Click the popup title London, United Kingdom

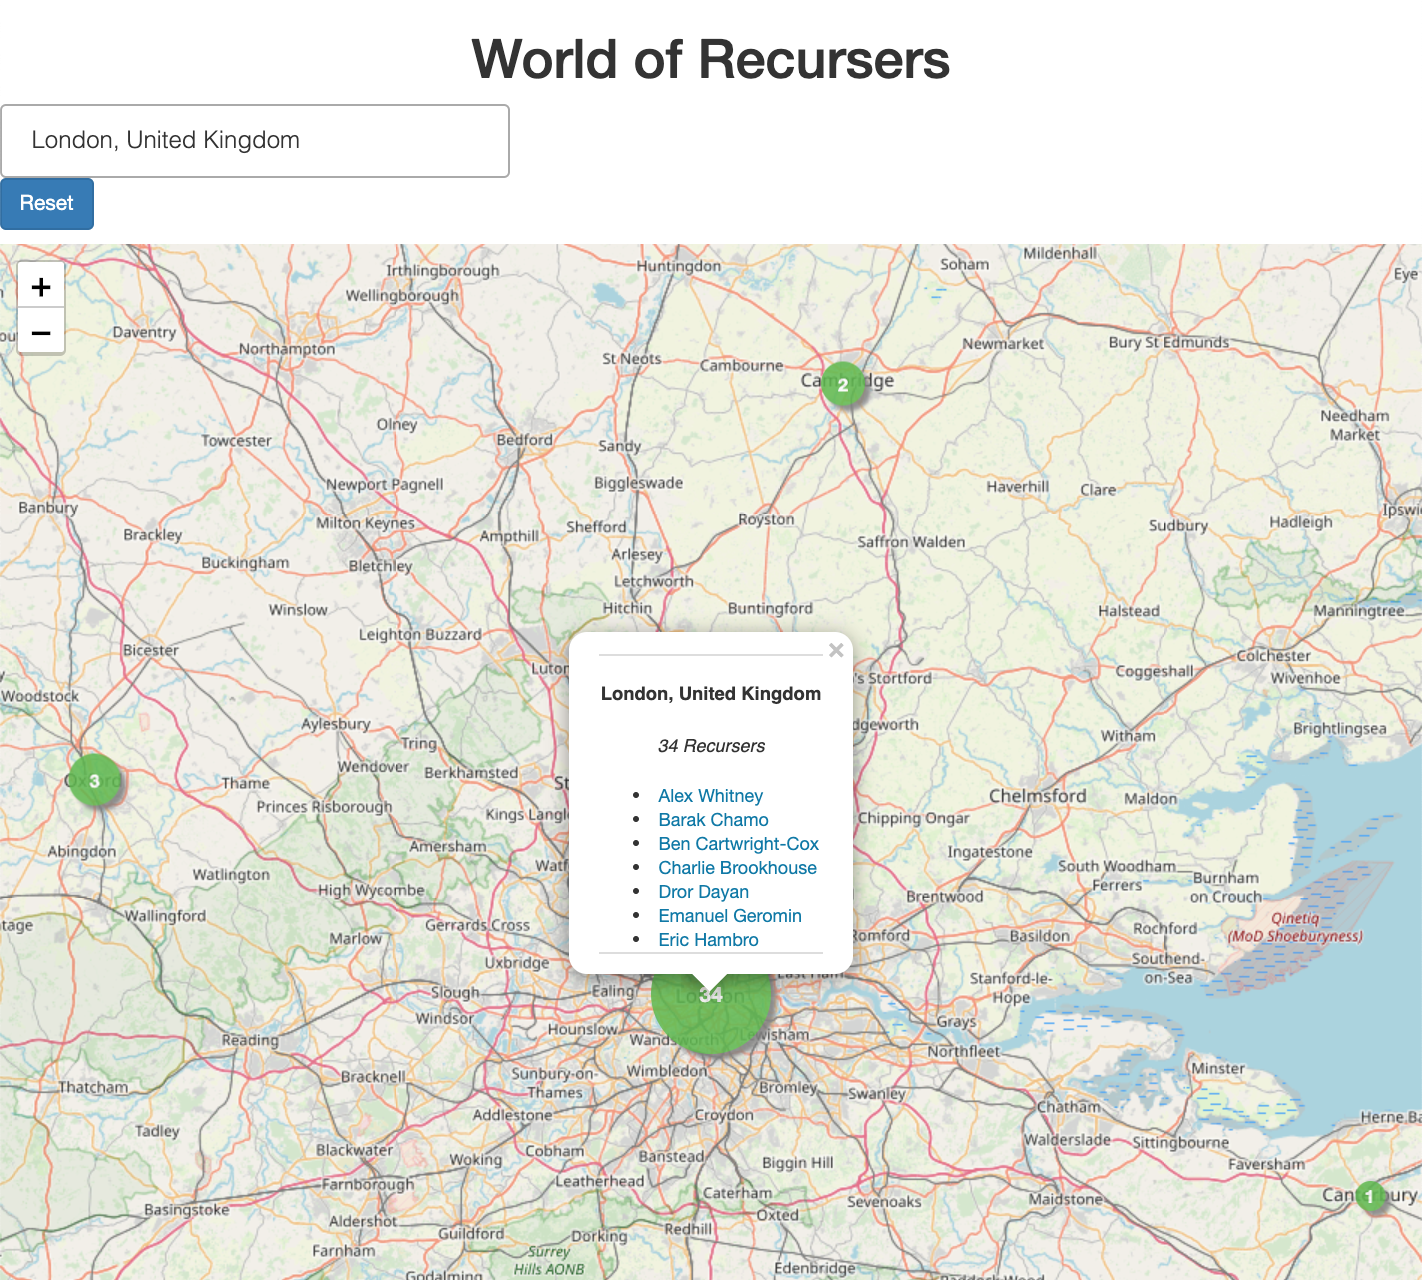coord(711,694)
